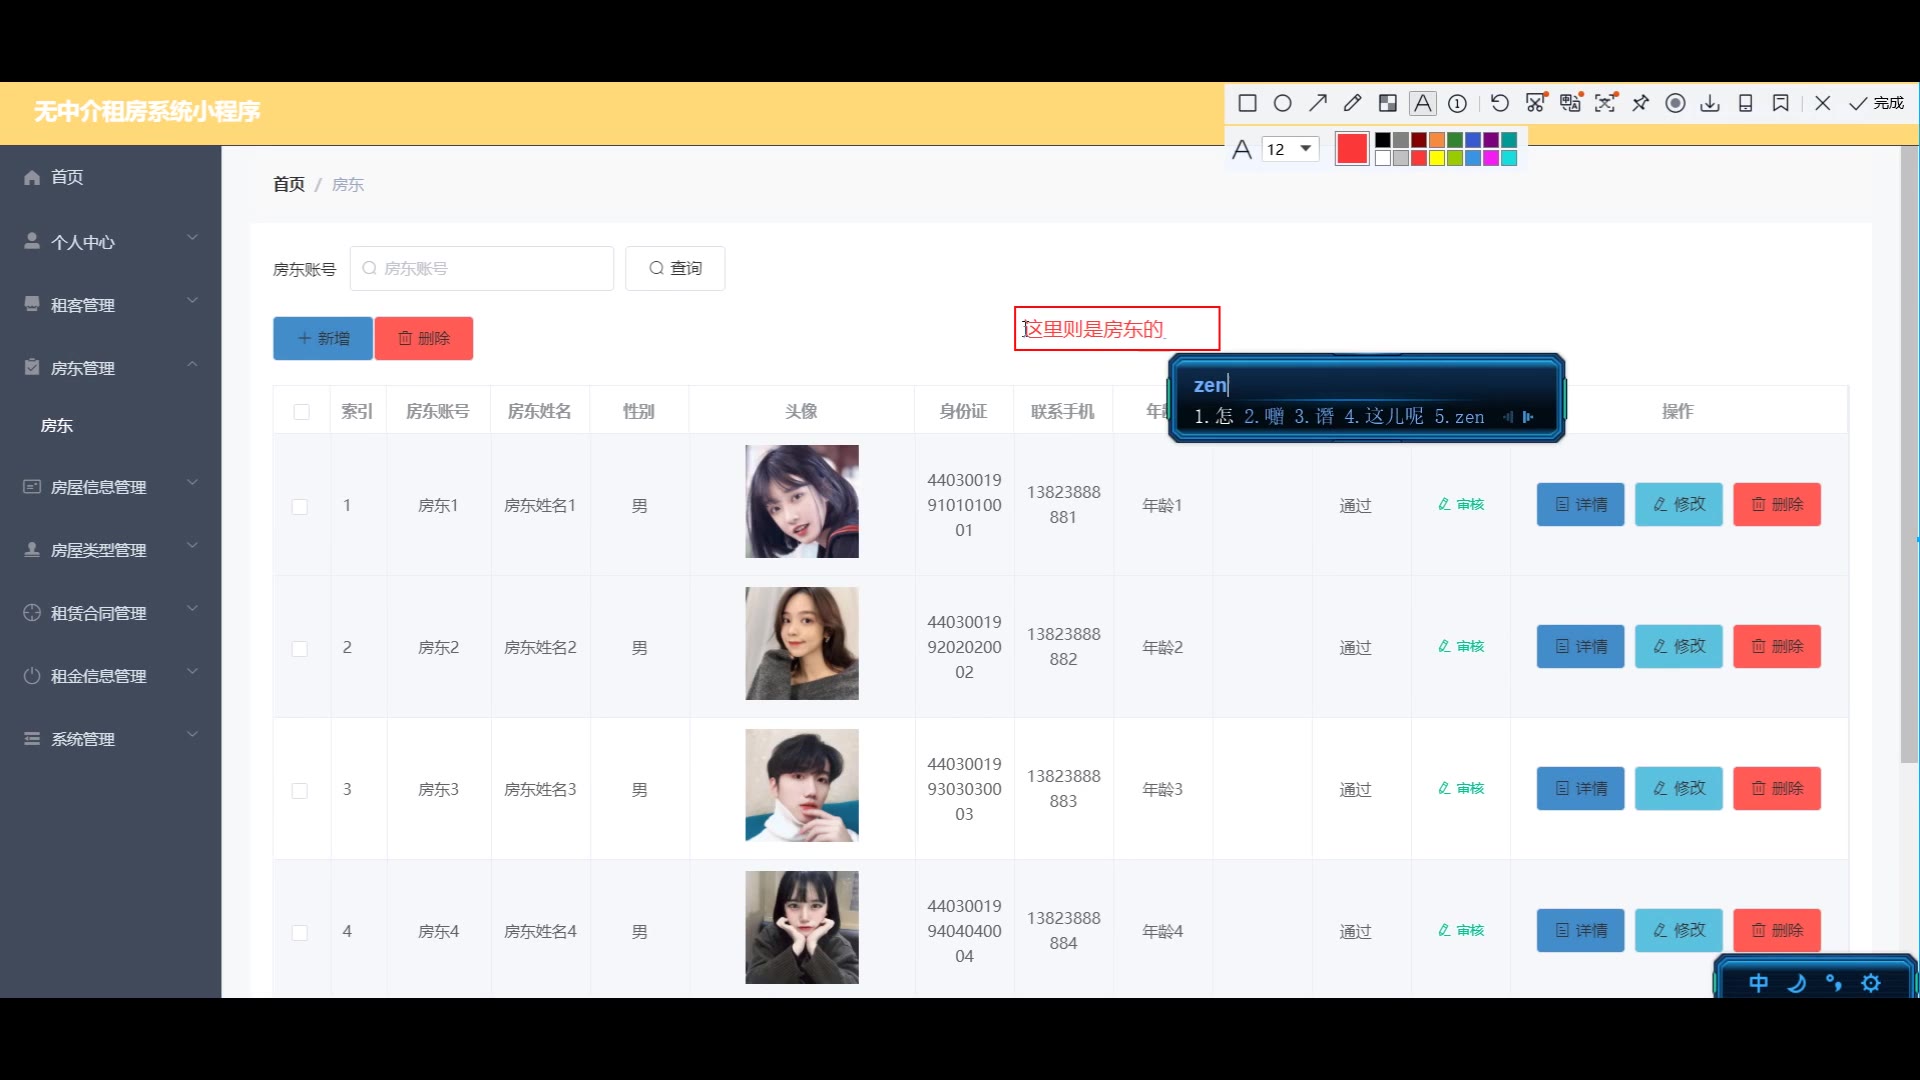
Task: Click the screen record icon
Action: (x=1675, y=103)
